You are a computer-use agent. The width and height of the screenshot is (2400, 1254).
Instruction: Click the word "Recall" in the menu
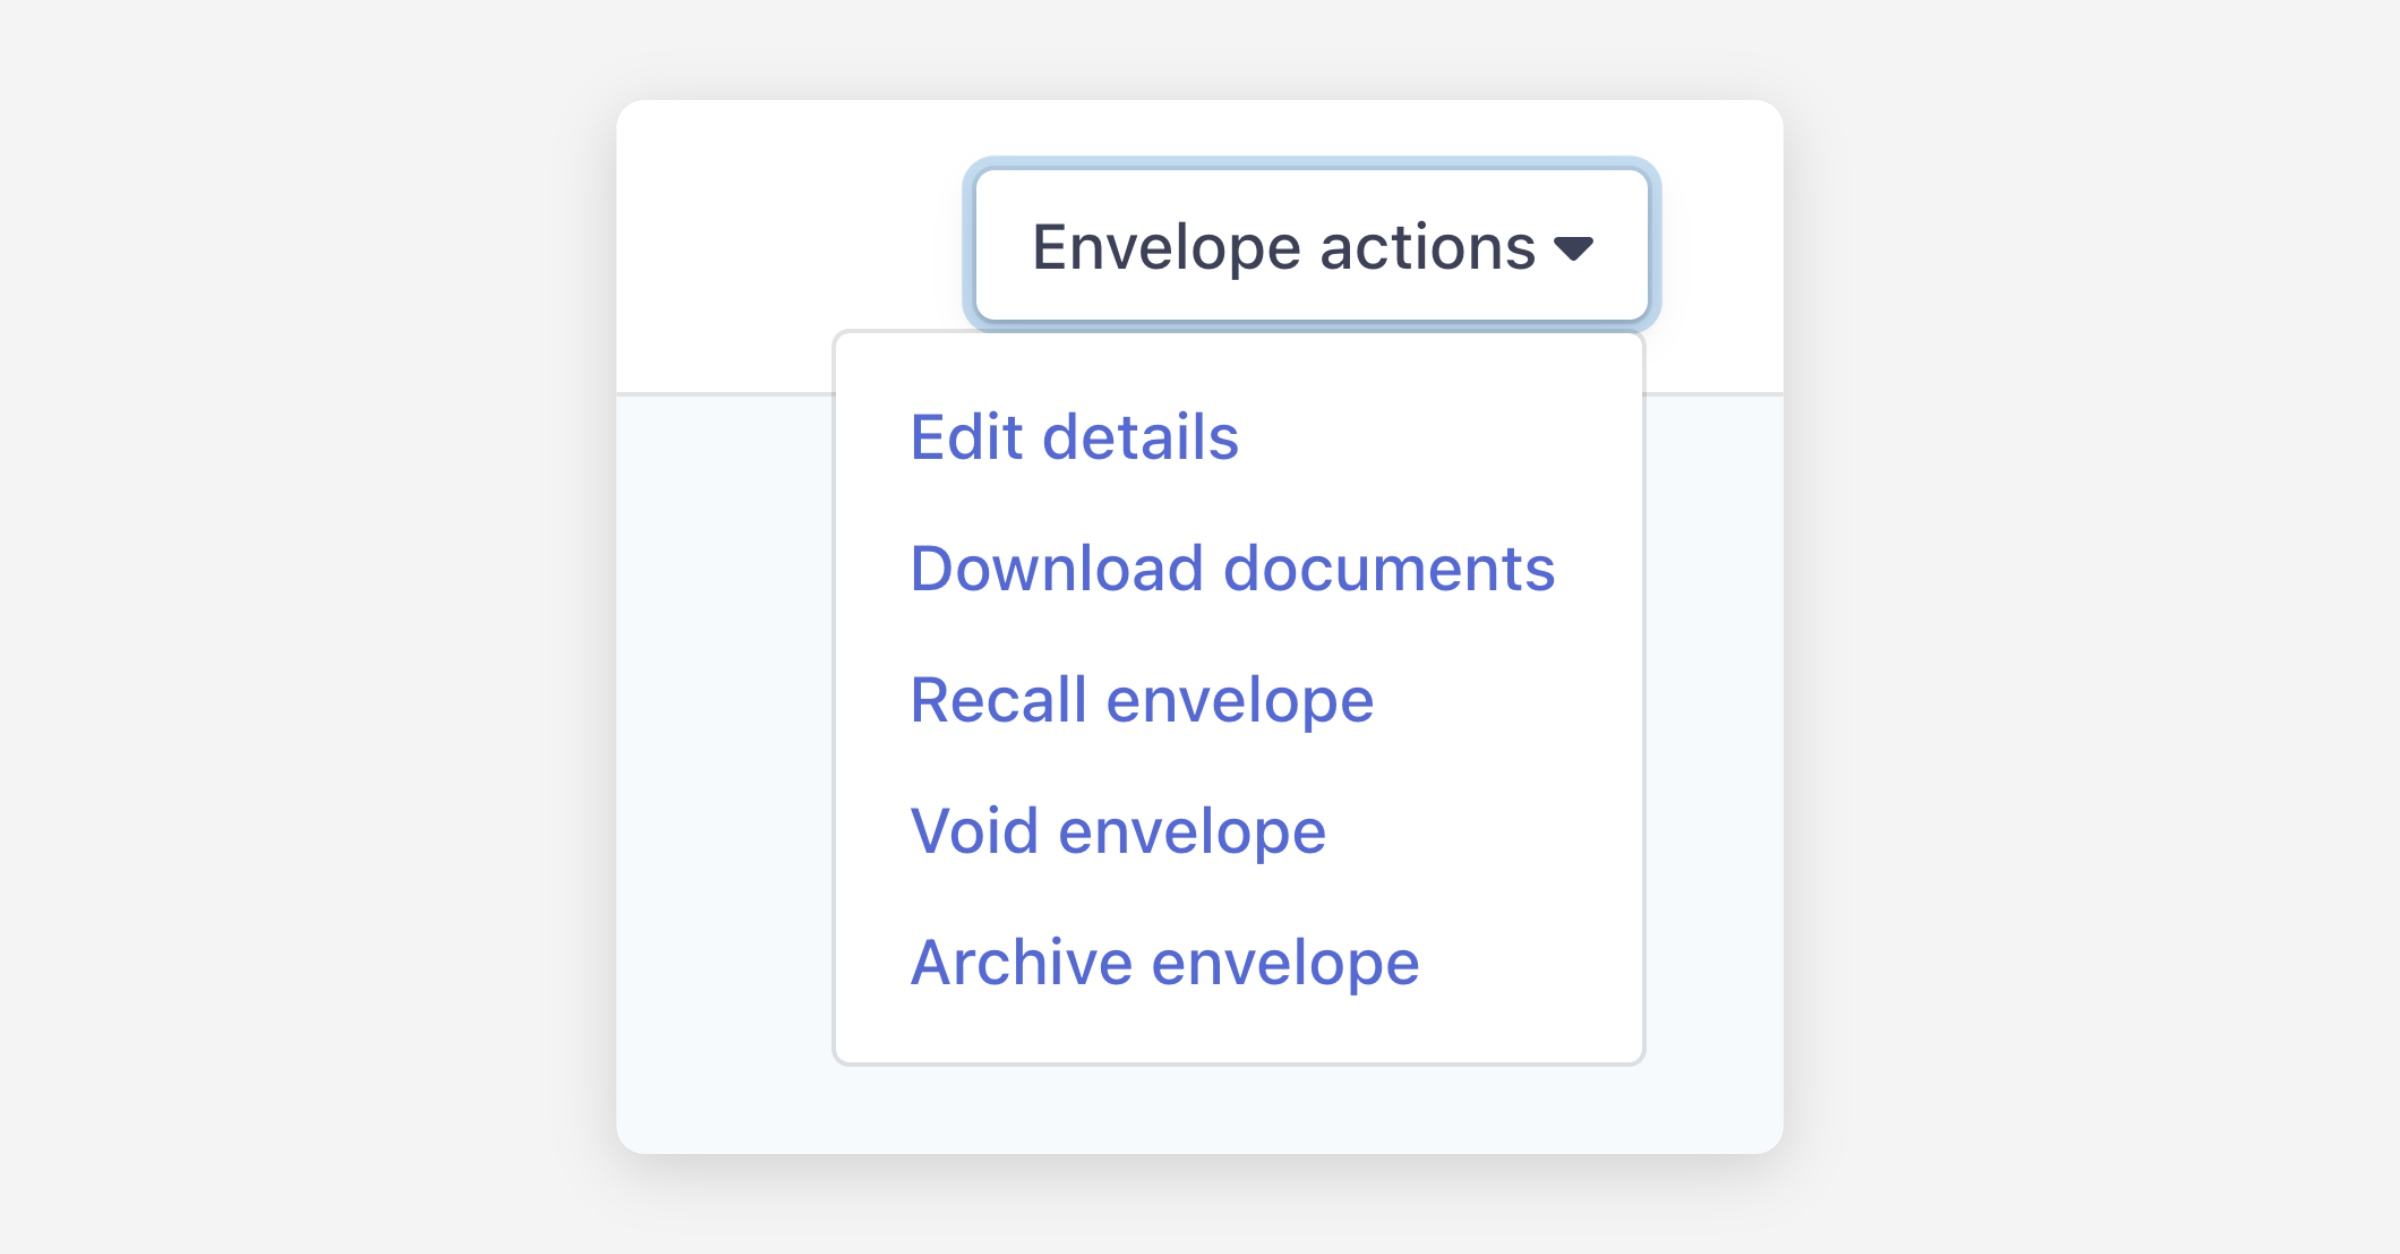coord(998,699)
